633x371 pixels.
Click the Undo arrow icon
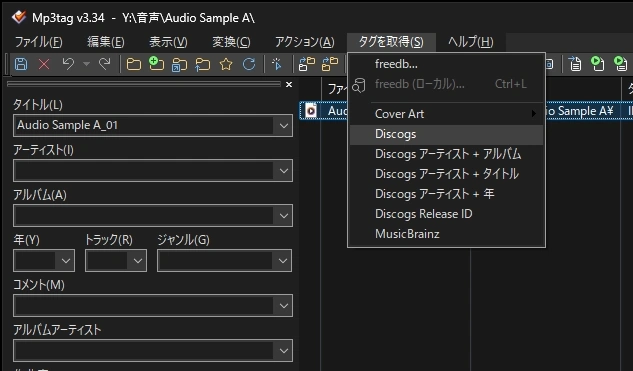[68, 64]
